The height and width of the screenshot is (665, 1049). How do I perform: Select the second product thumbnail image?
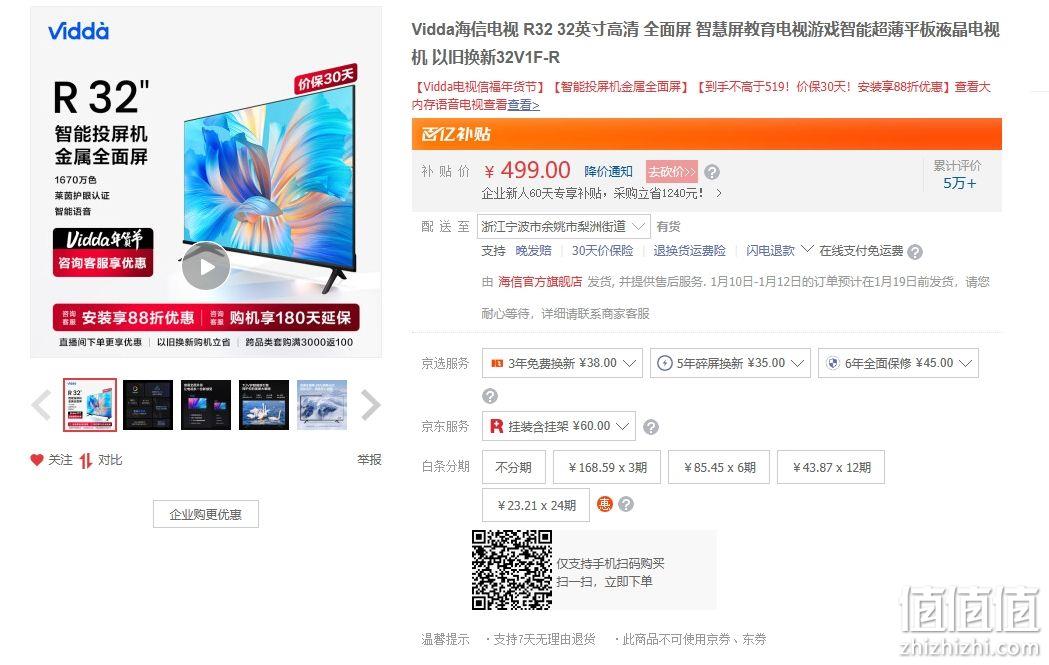click(x=148, y=405)
